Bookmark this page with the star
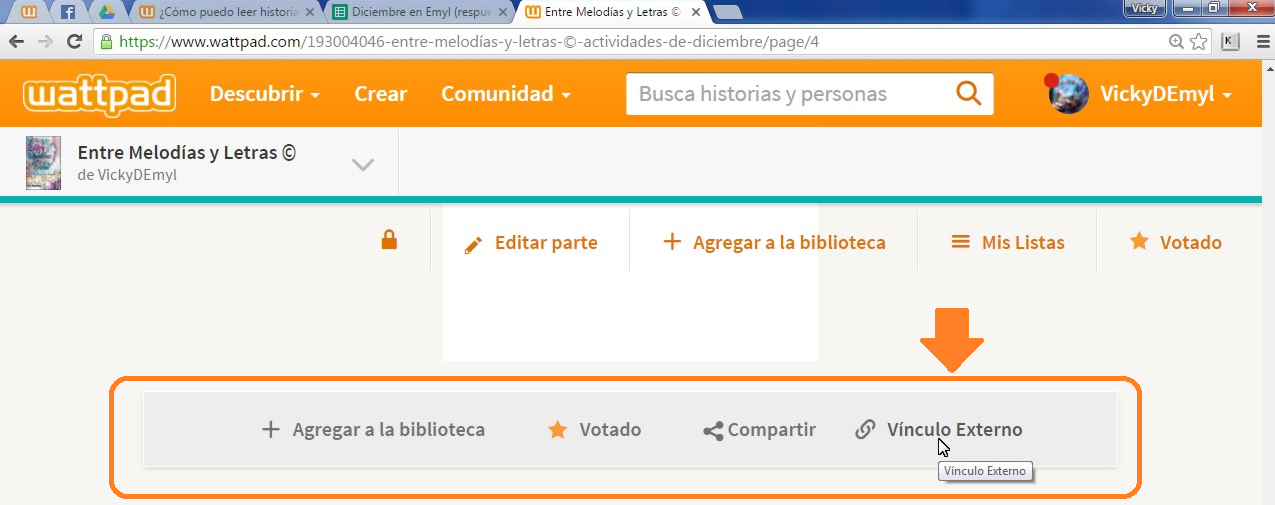 (1200, 42)
